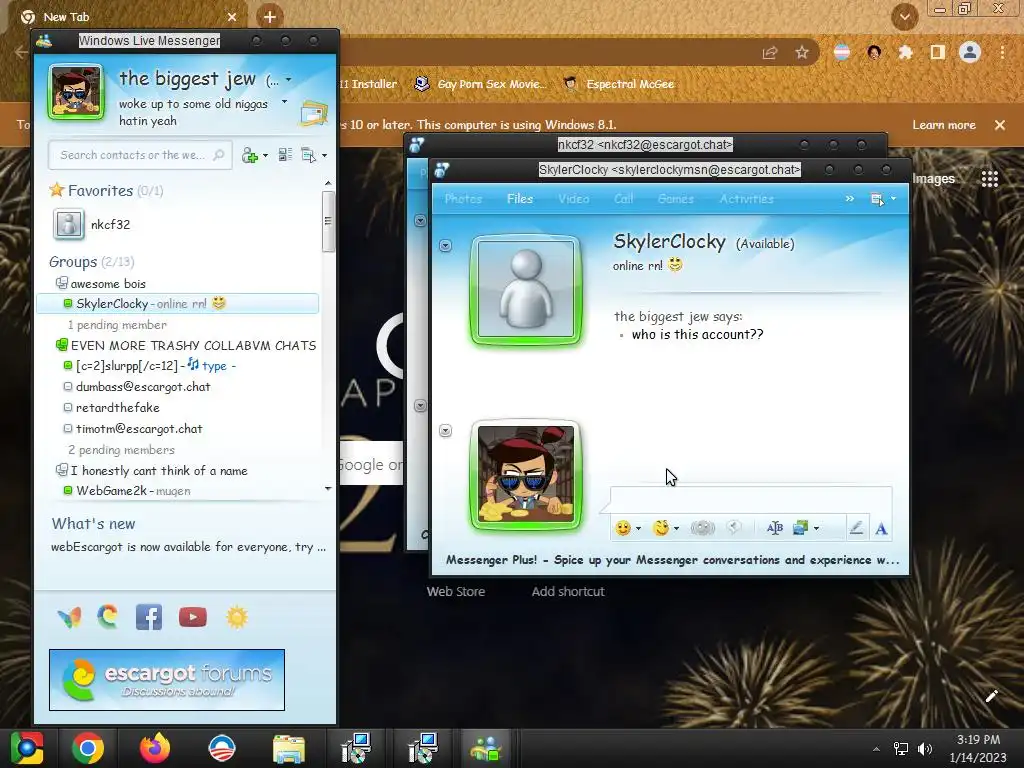This screenshot has width=1024, height=768.
Task: Open the Call tab in chat window
Action: pyautogui.click(x=624, y=199)
